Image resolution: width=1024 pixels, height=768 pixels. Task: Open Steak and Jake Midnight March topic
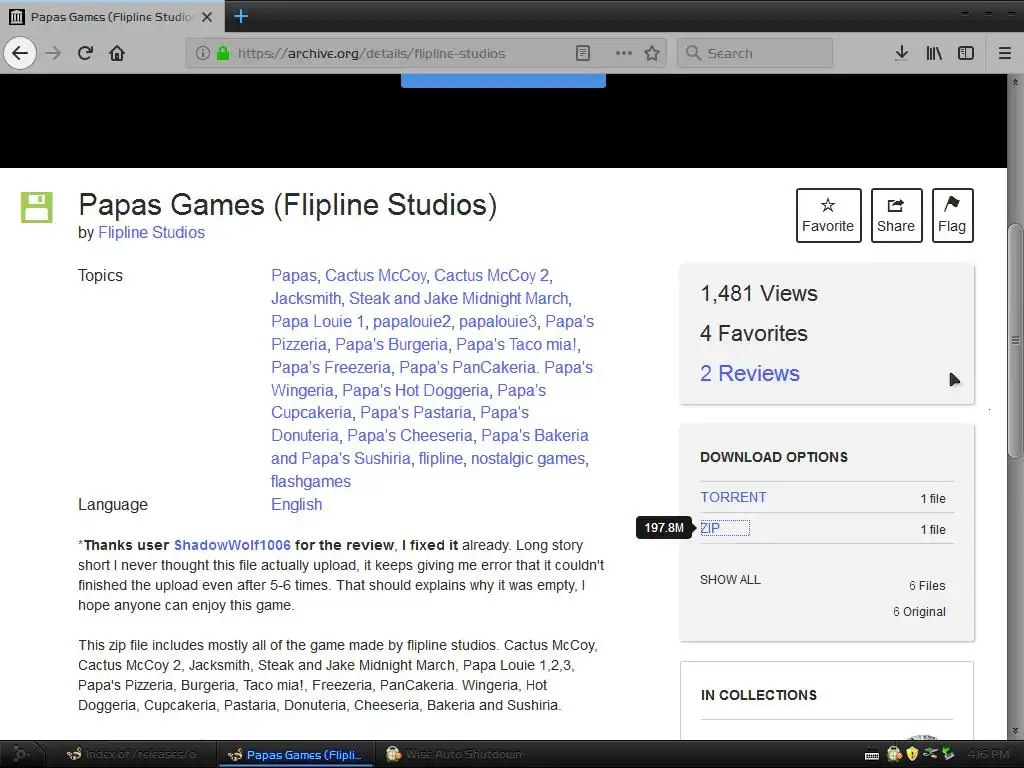458,298
